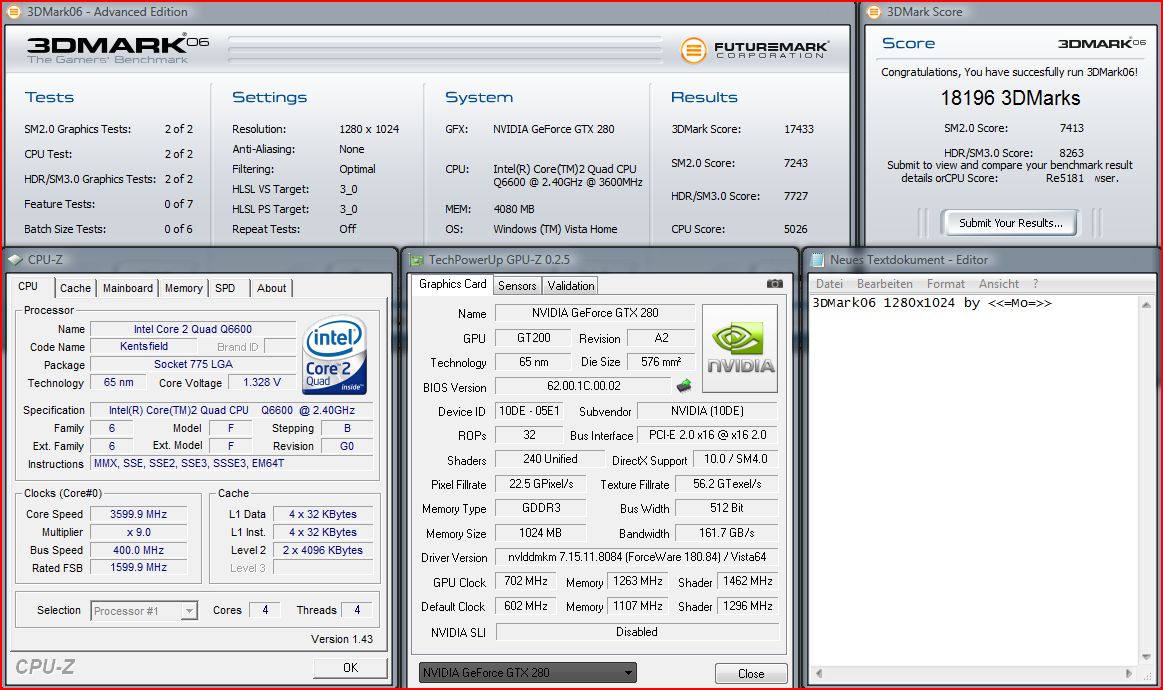Click the Editor horizontal scrollbar left arrow
Screen dimensions: 1163x690
coord(819,674)
